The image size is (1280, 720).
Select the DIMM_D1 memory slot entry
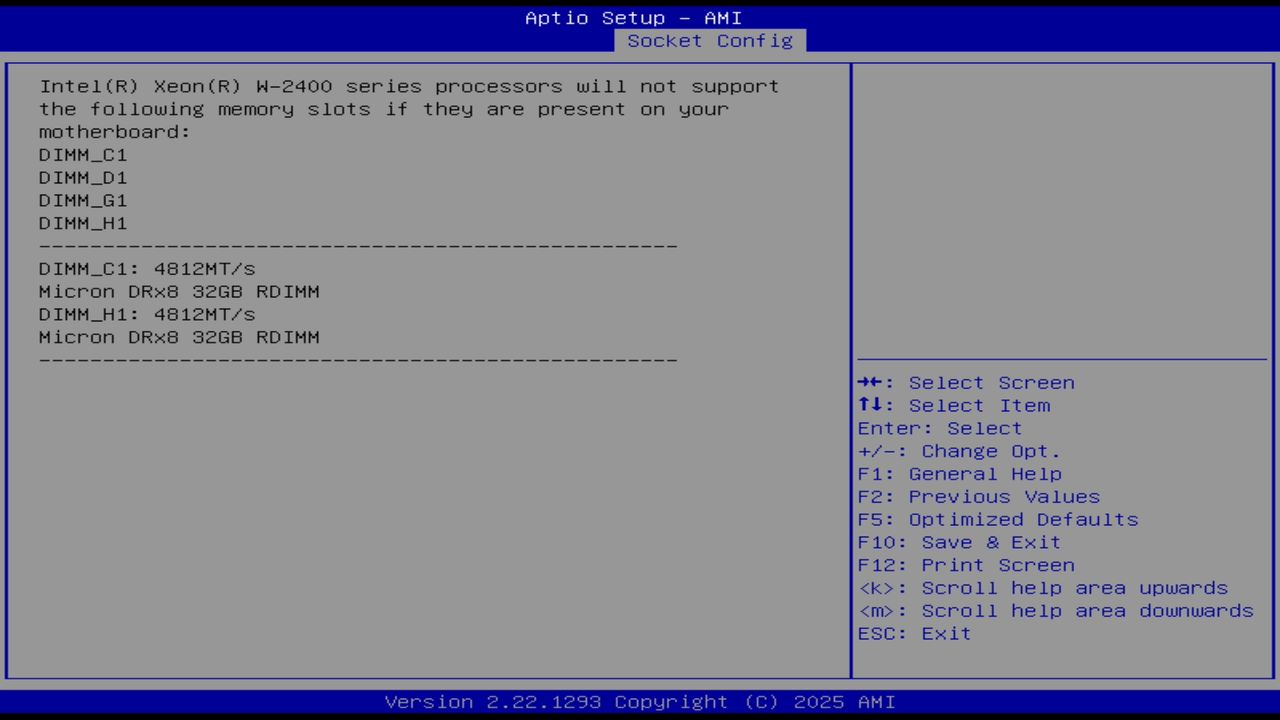coord(83,178)
